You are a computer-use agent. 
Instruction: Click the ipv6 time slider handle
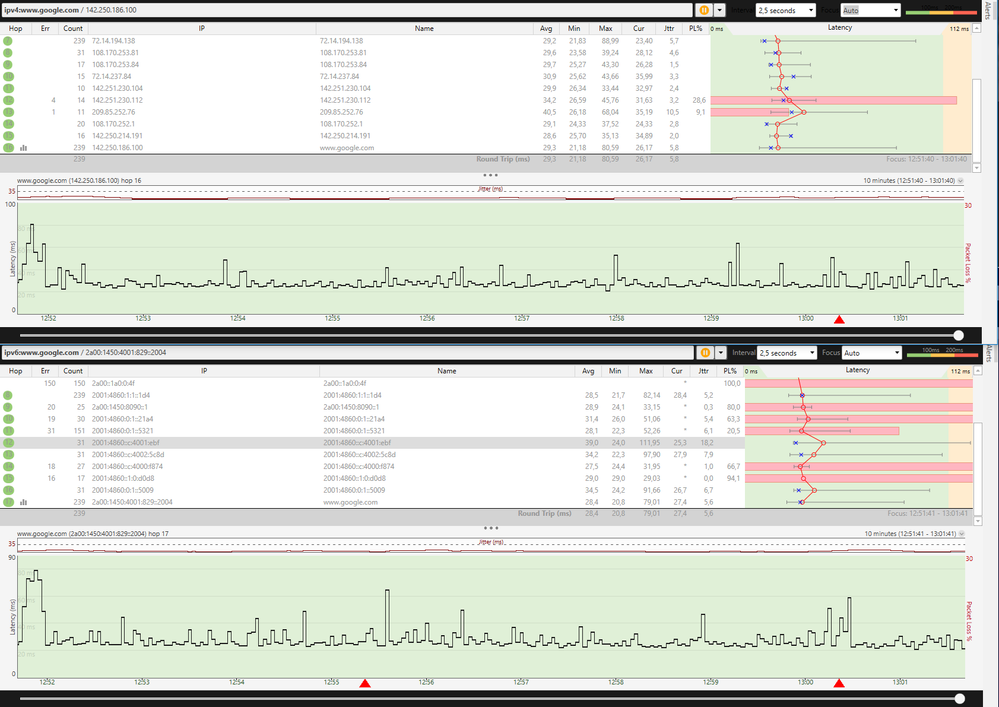tap(959, 699)
